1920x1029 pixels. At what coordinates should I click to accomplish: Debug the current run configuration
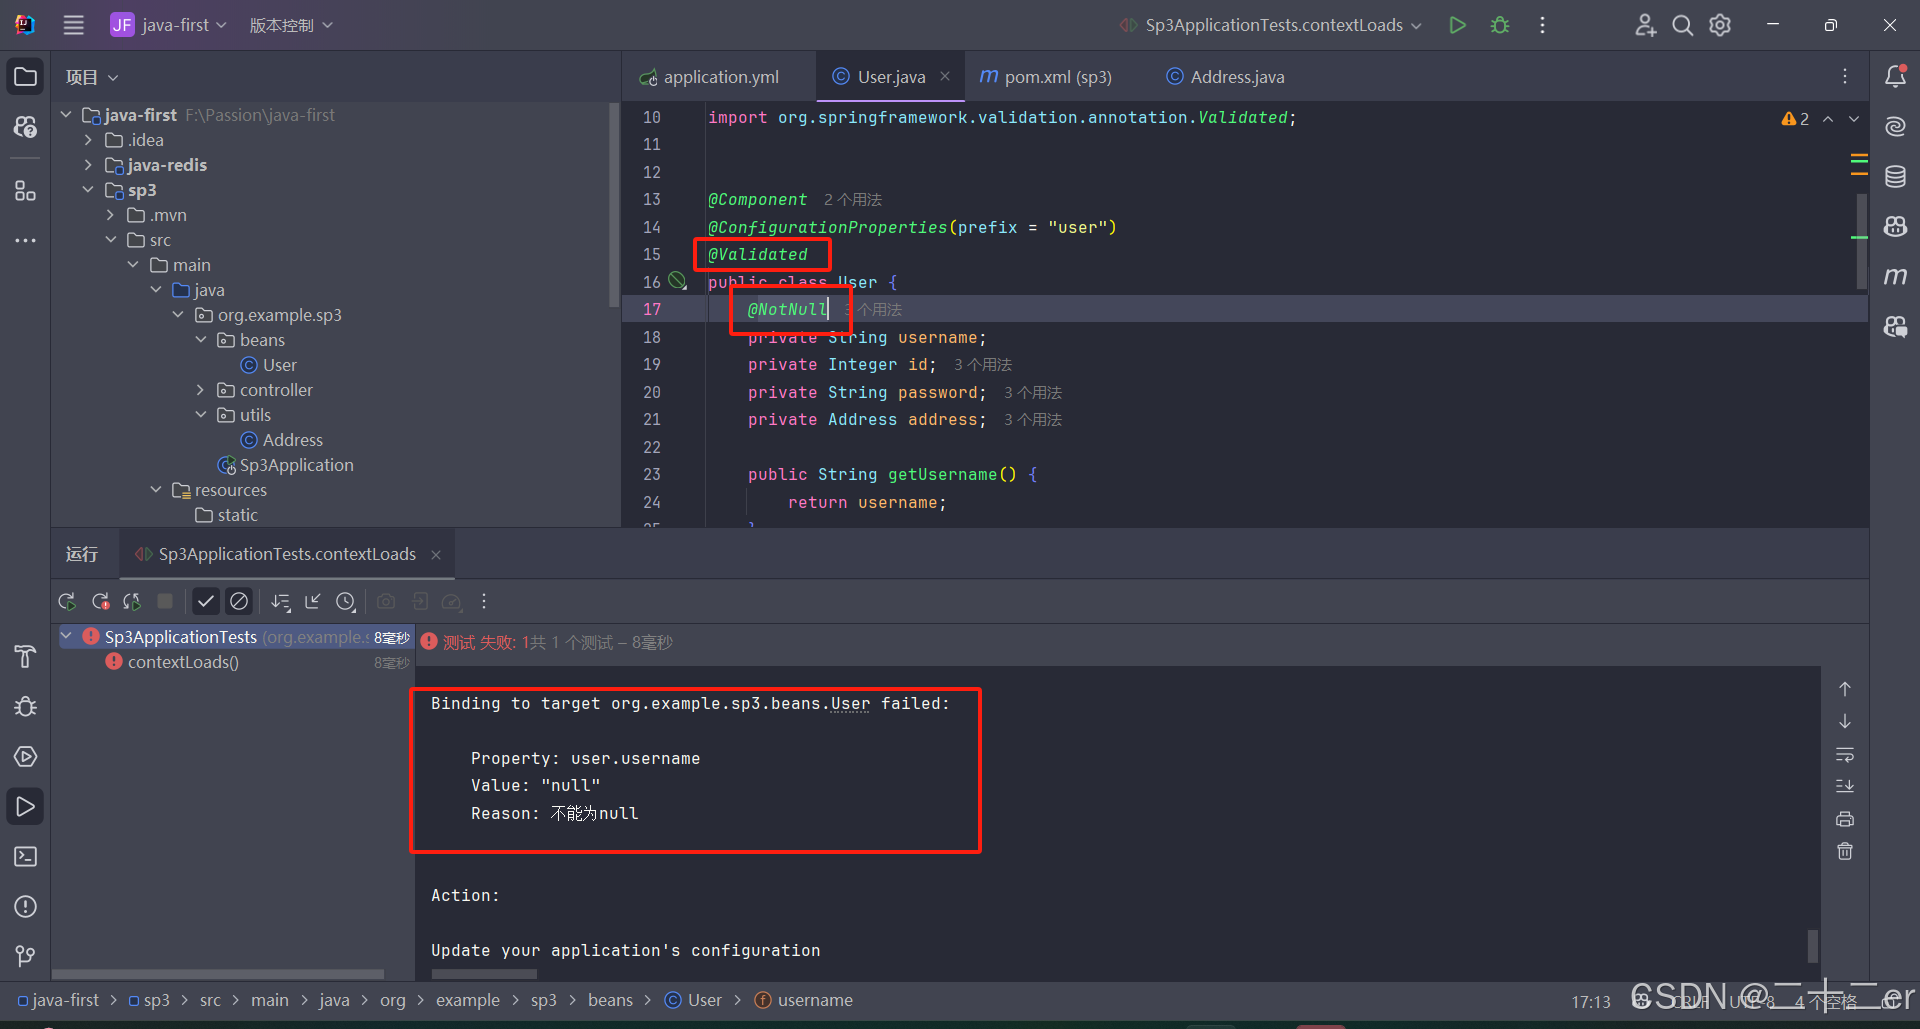point(1500,25)
